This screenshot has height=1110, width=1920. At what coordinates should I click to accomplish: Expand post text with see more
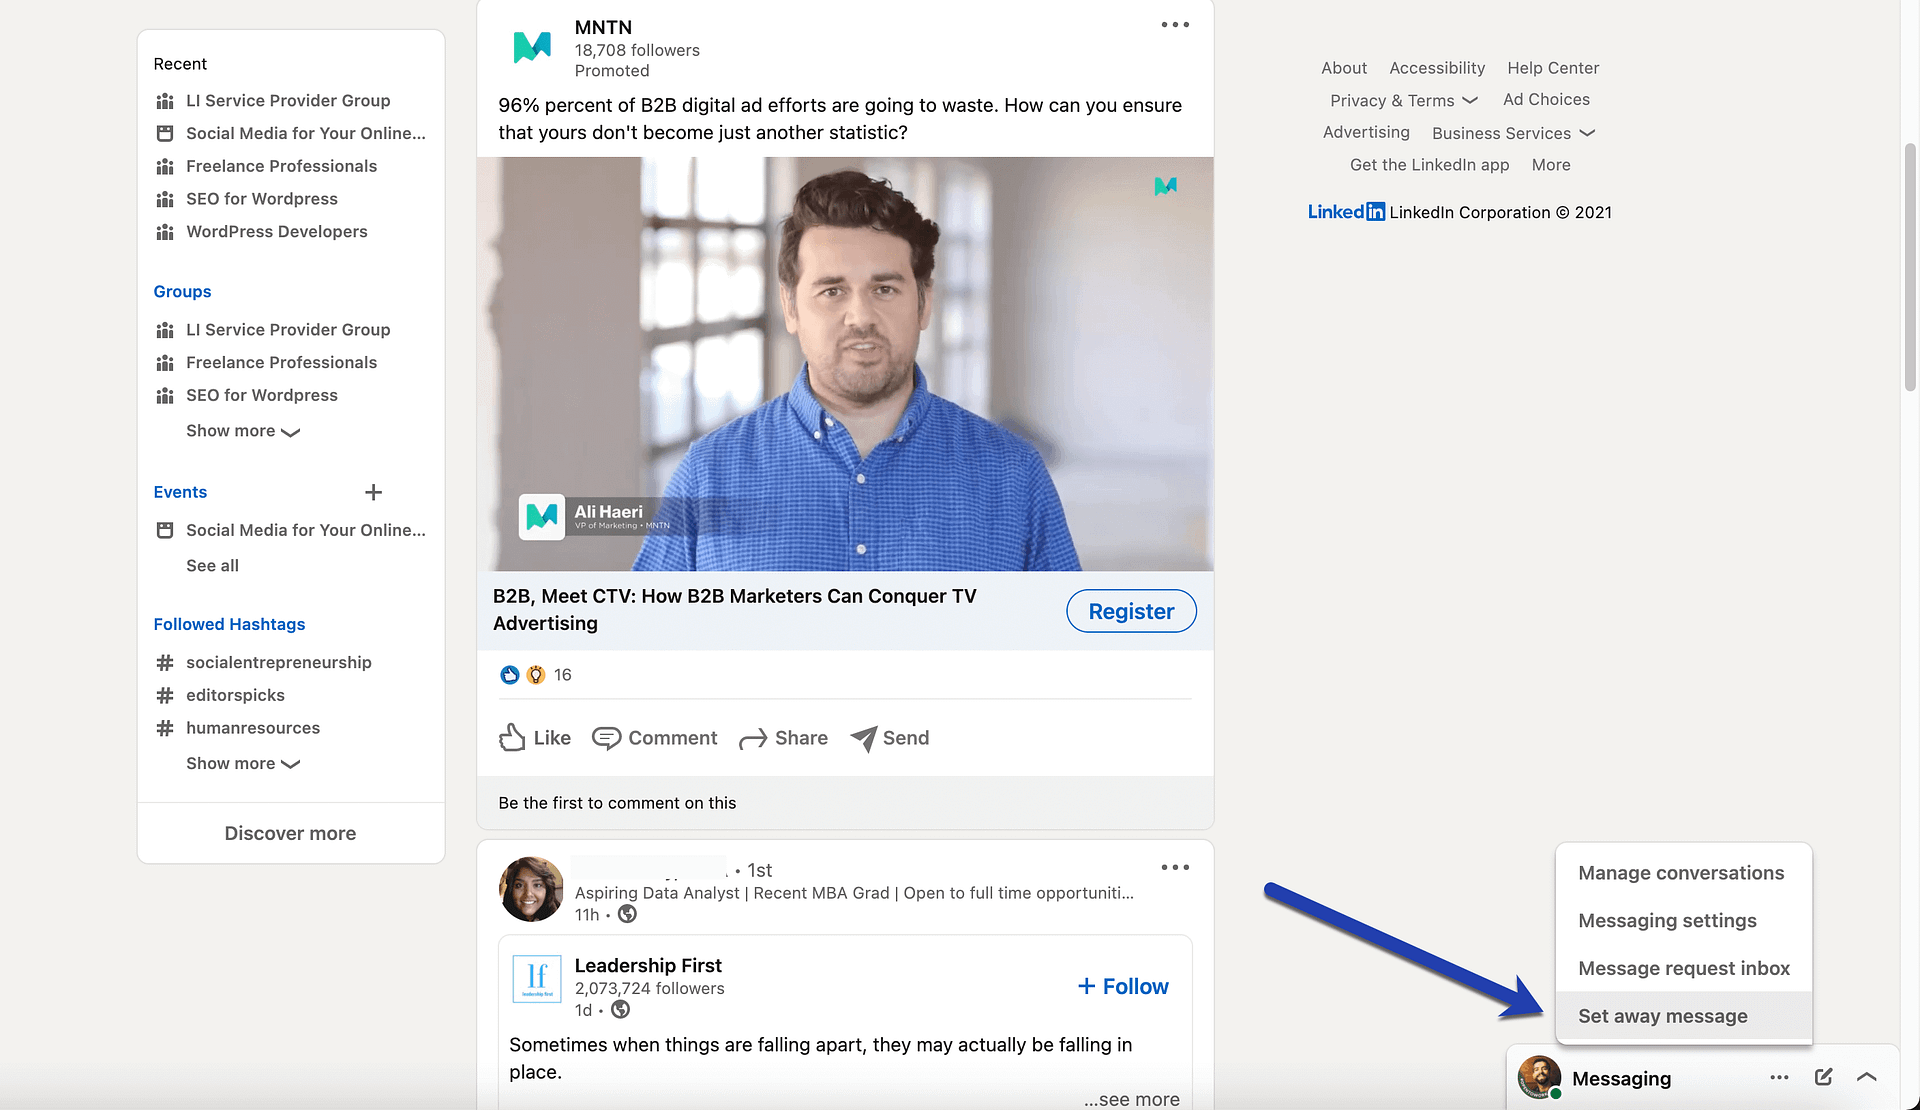[1131, 1099]
